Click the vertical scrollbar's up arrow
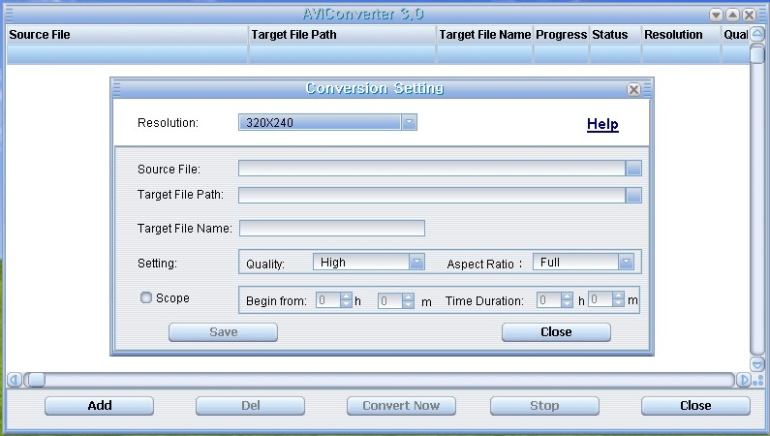770x436 pixels. pyautogui.click(x=757, y=34)
